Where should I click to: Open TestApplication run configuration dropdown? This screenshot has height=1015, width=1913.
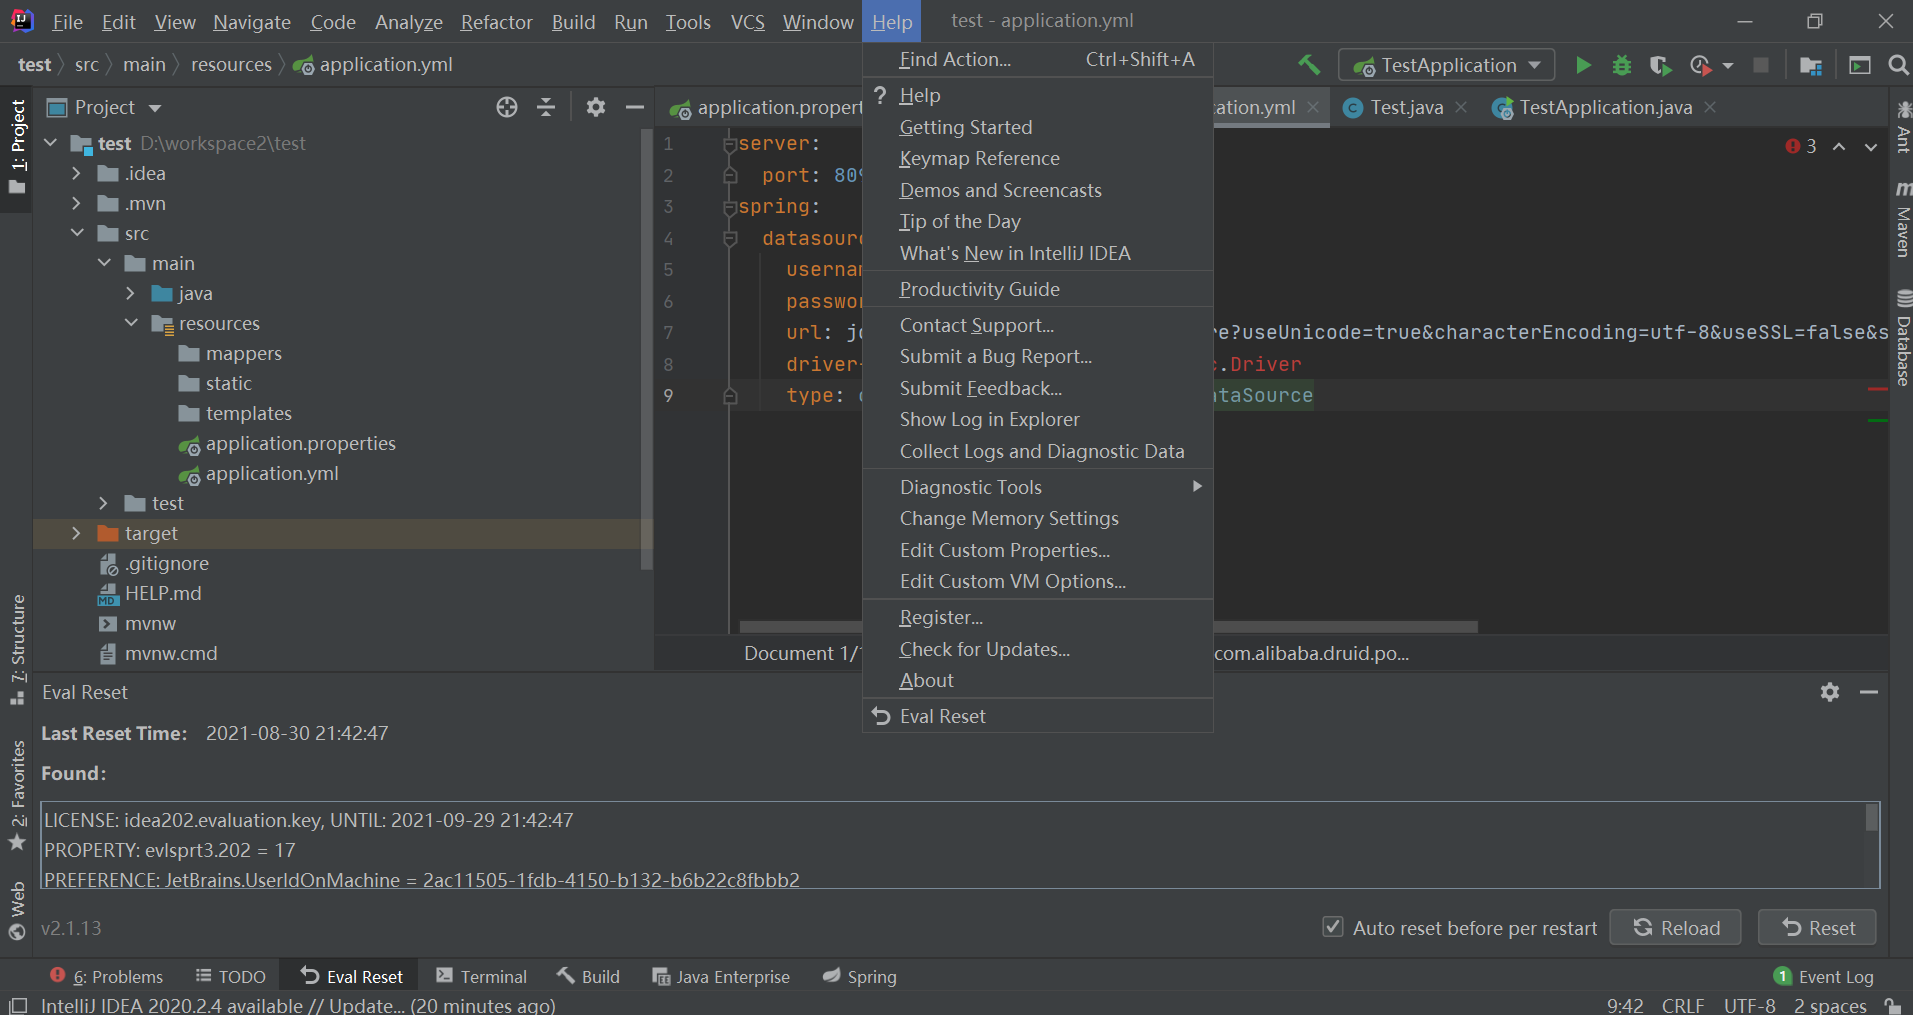point(1447,65)
